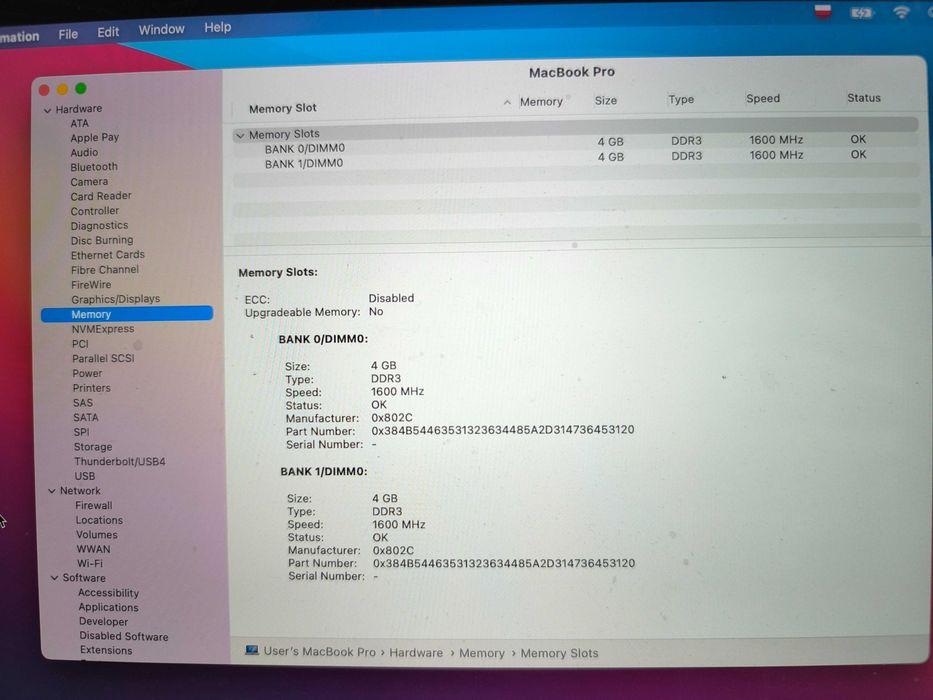Select Power in sidebar

point(87,373)
